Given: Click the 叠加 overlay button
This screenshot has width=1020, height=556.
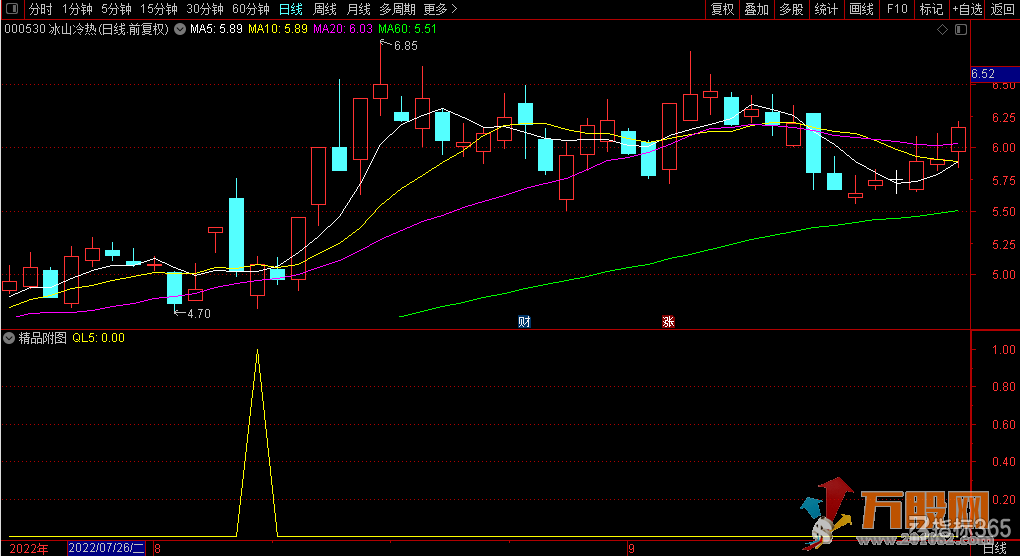Looking at the screenshot, I should click(x=757, y=9).
